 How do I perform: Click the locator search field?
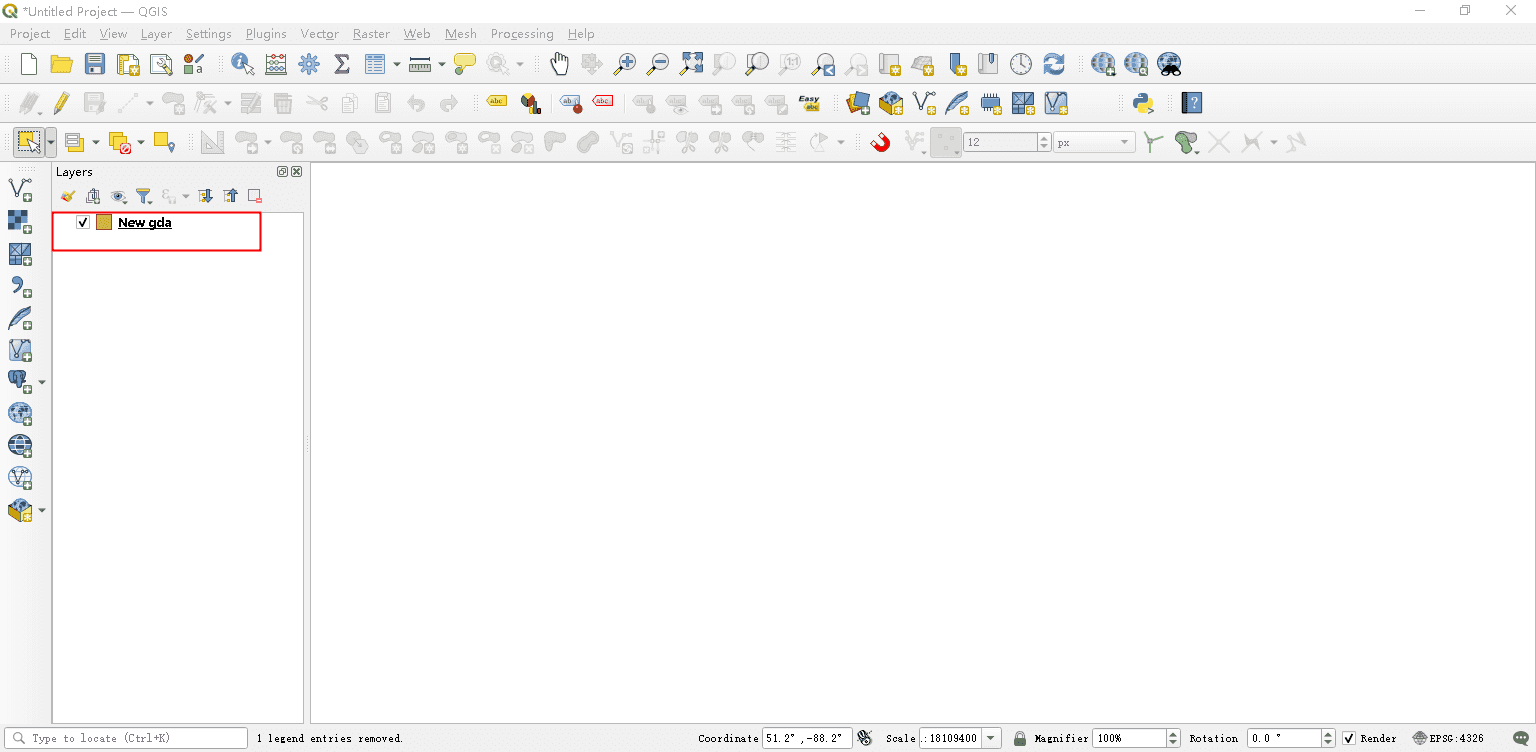126,738
